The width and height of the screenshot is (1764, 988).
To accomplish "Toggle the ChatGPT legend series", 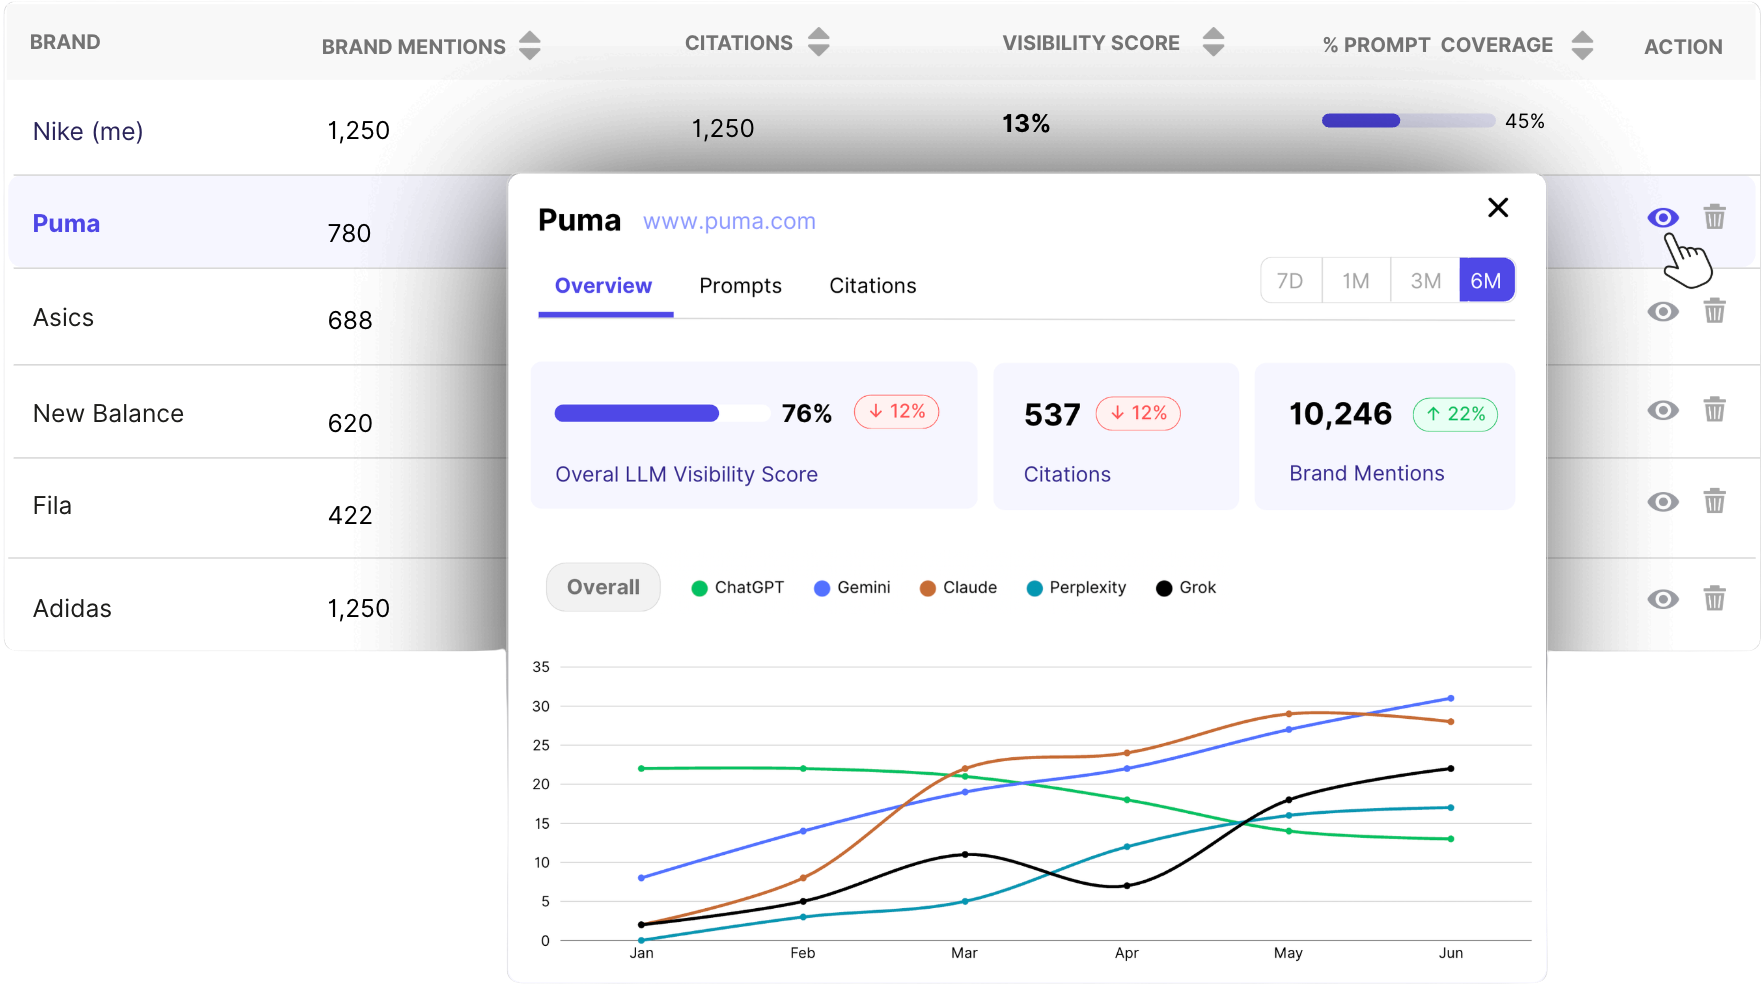I will [738, 588].
